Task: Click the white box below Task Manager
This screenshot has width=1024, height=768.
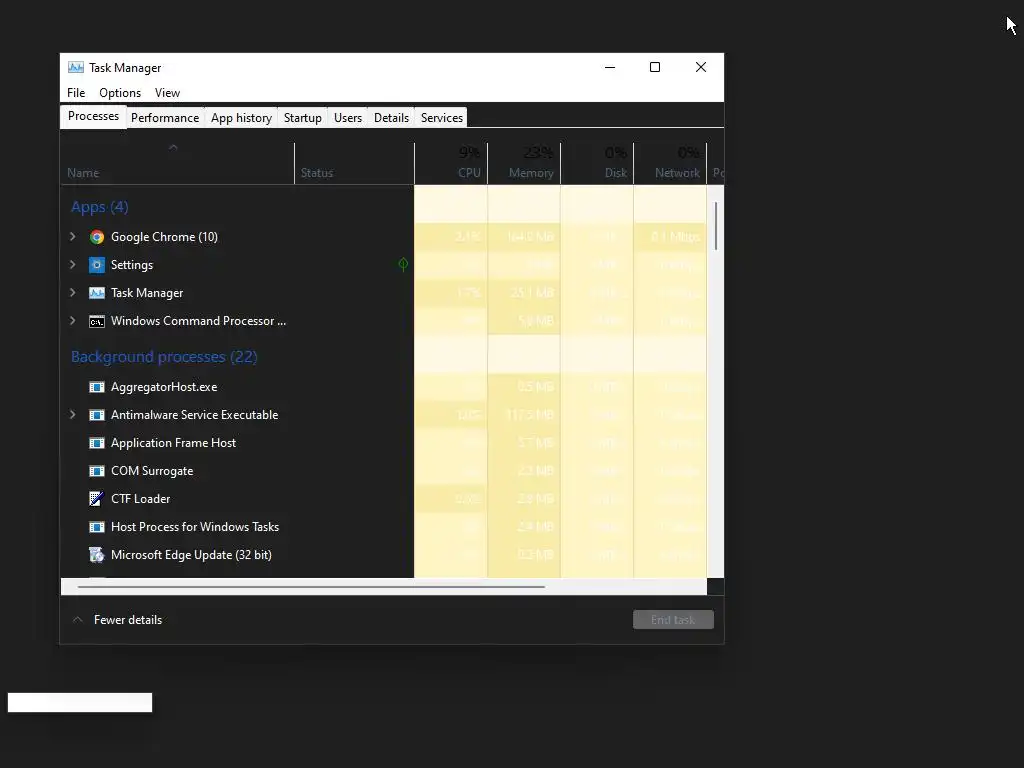Action: pyautogui.click(x=80, y=703)
